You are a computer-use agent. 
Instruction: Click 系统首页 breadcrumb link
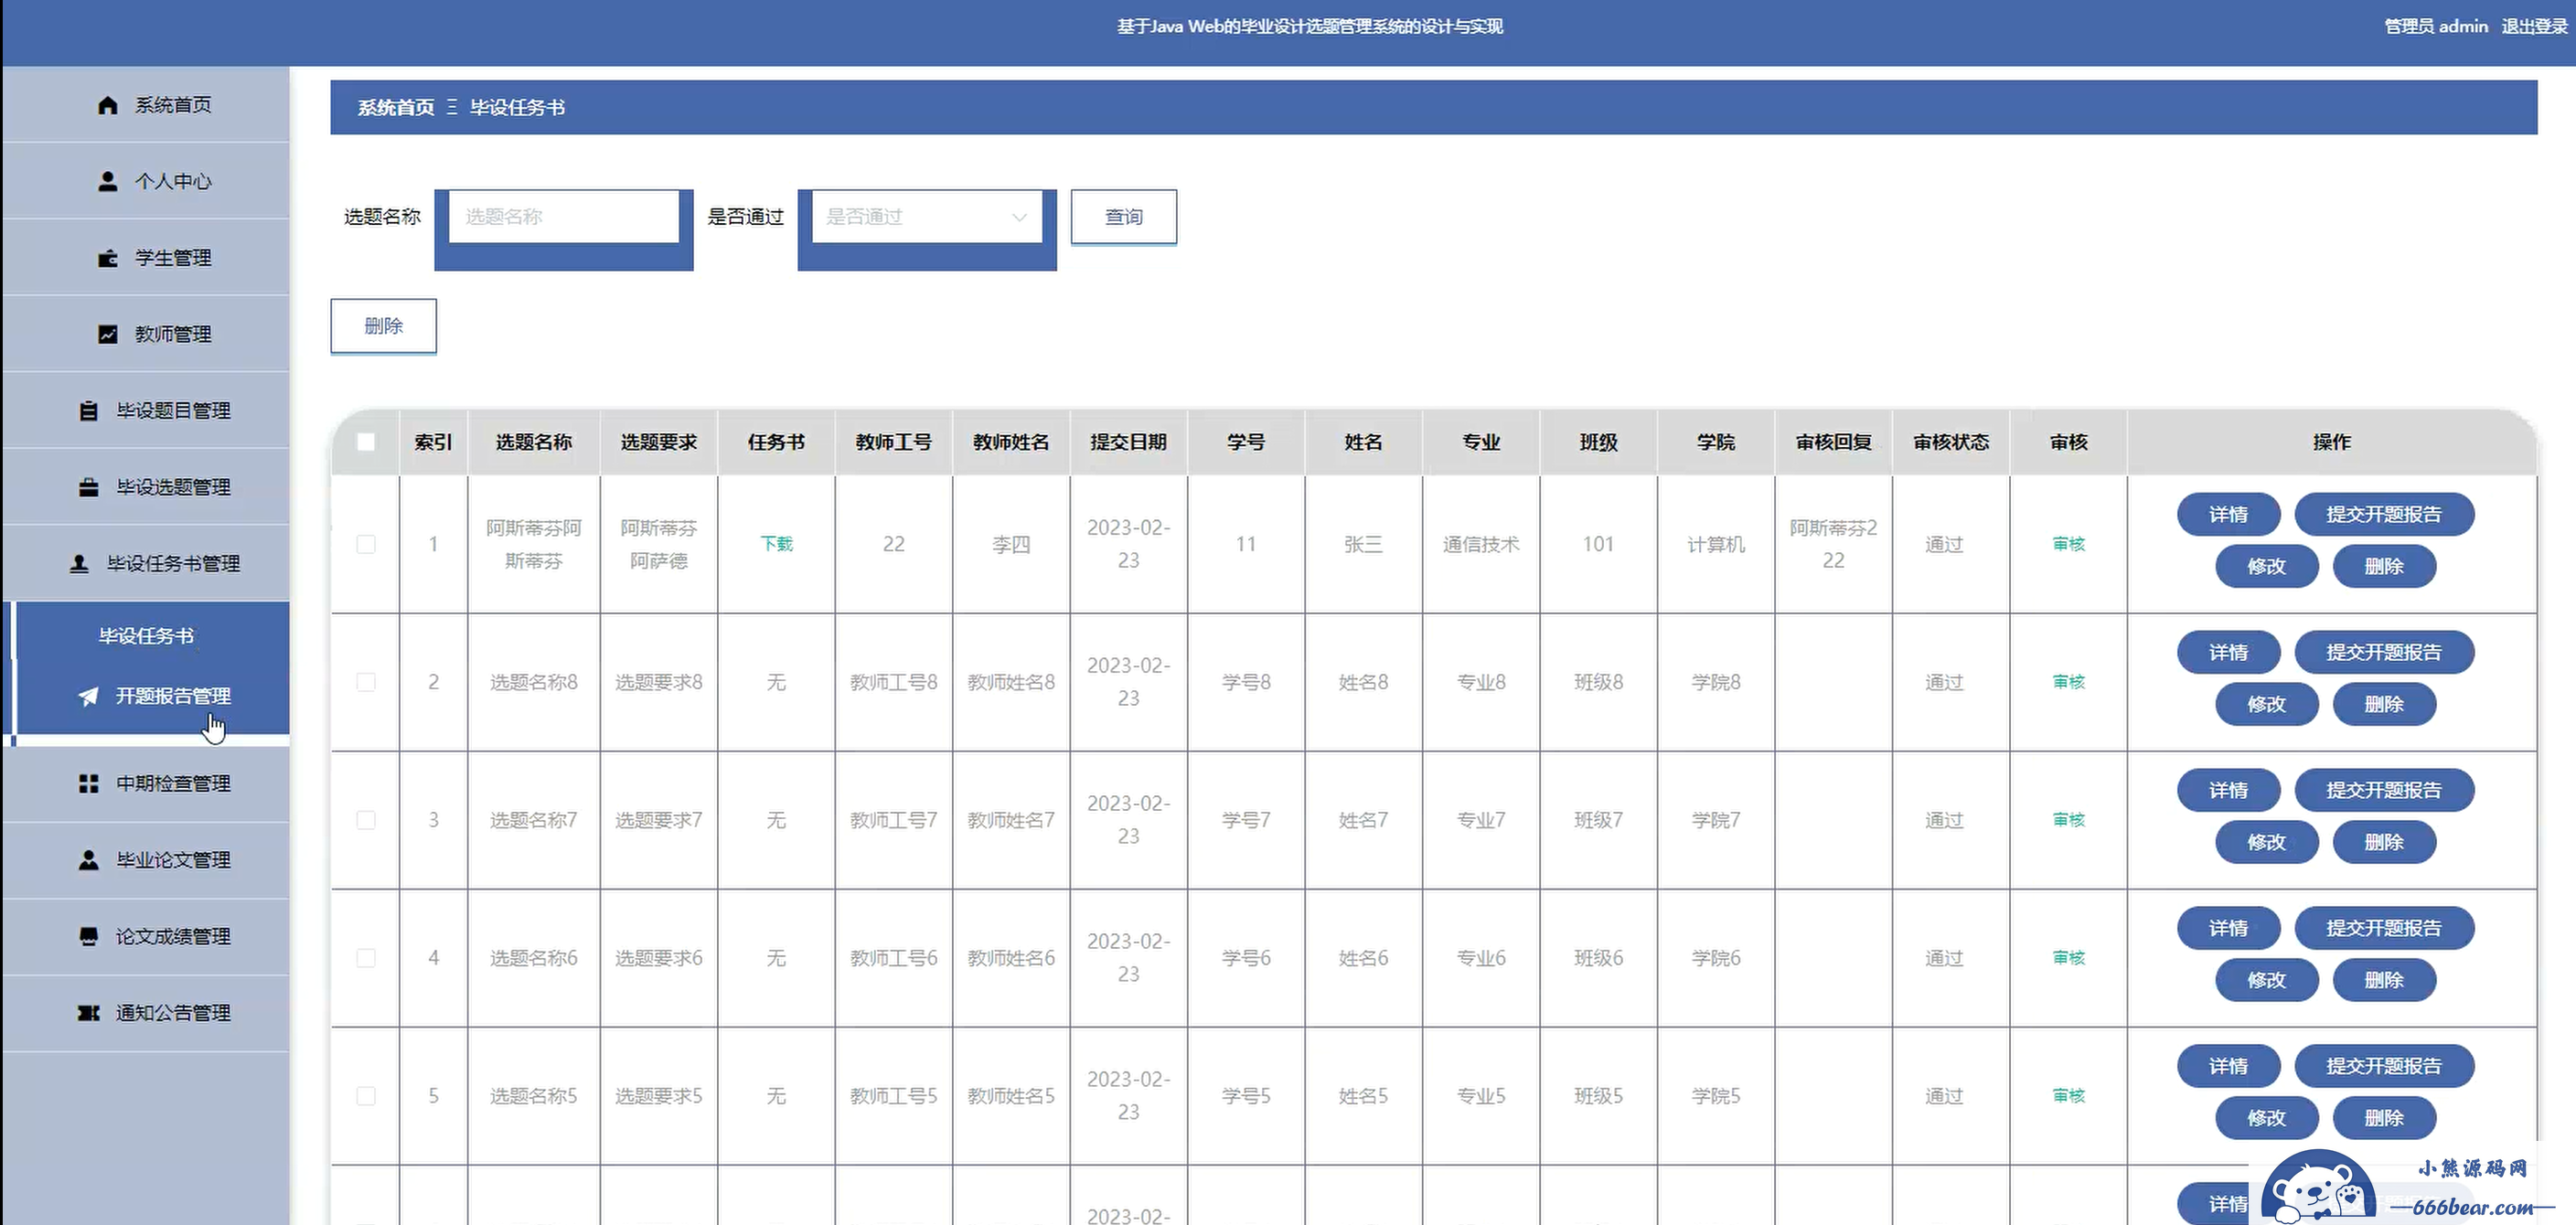396,108
